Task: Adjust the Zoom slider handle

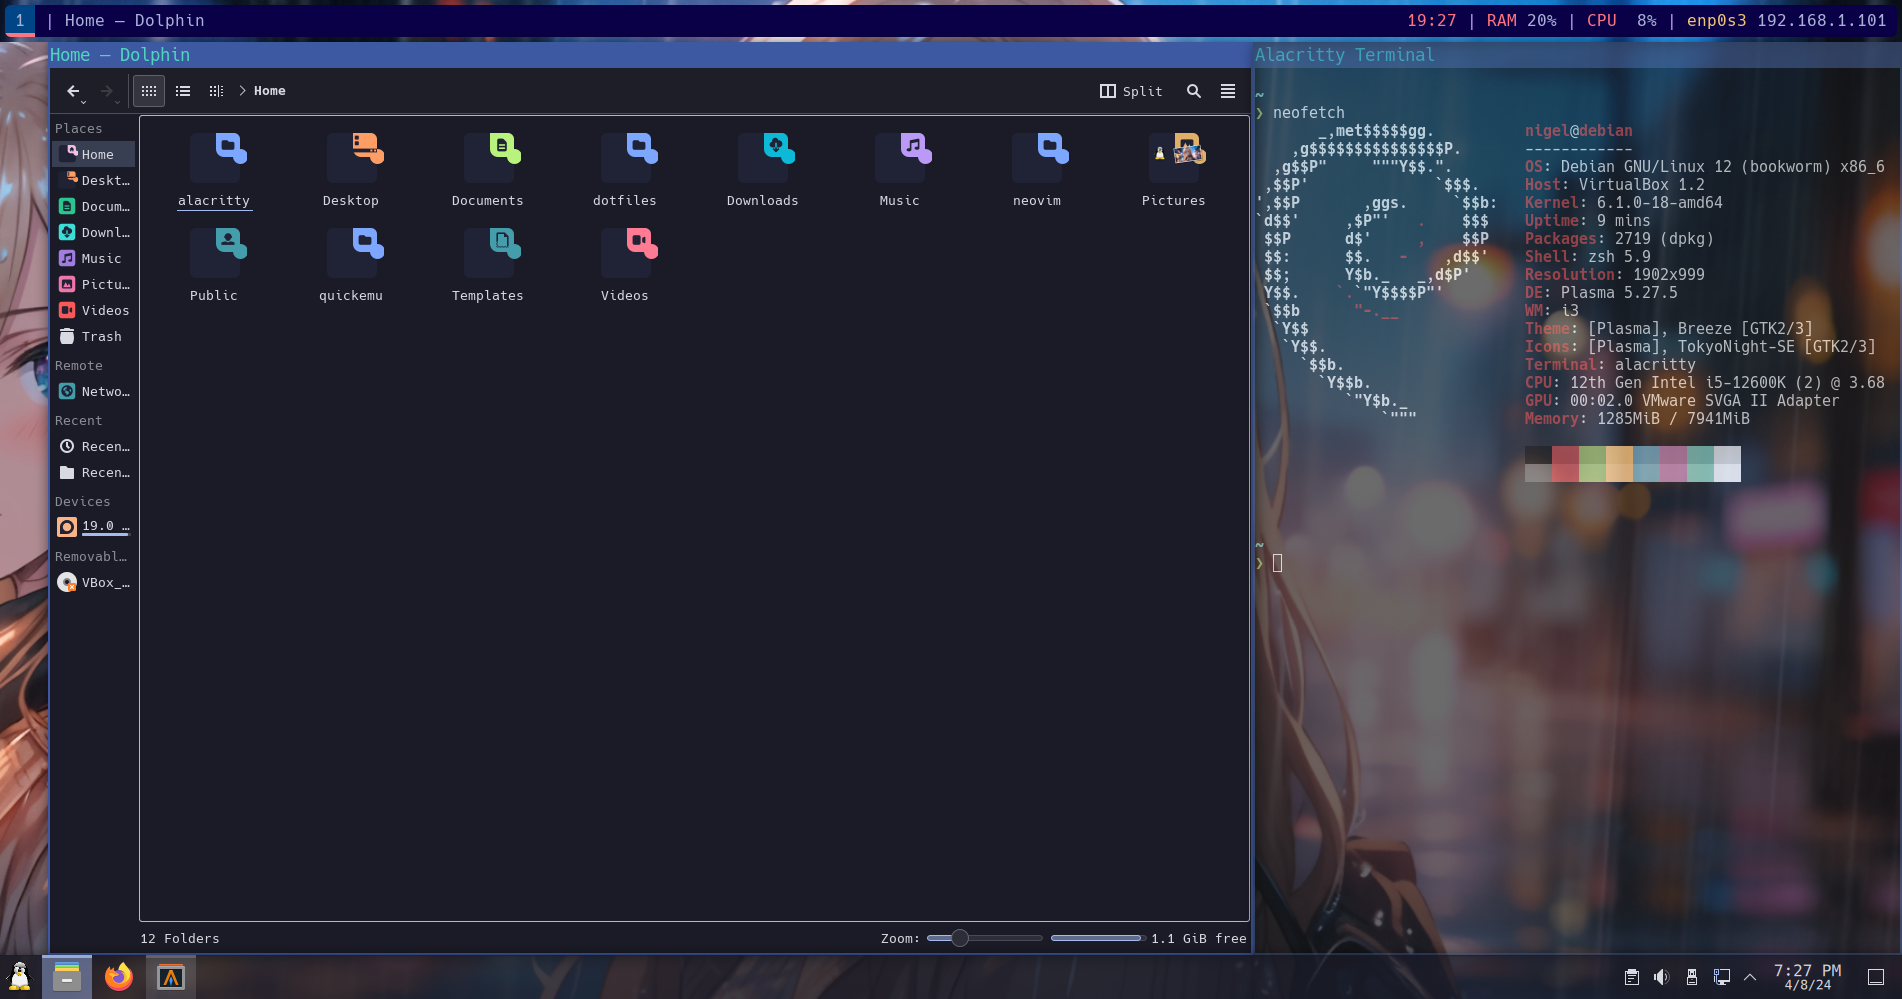Action: (x=960, y=938)
